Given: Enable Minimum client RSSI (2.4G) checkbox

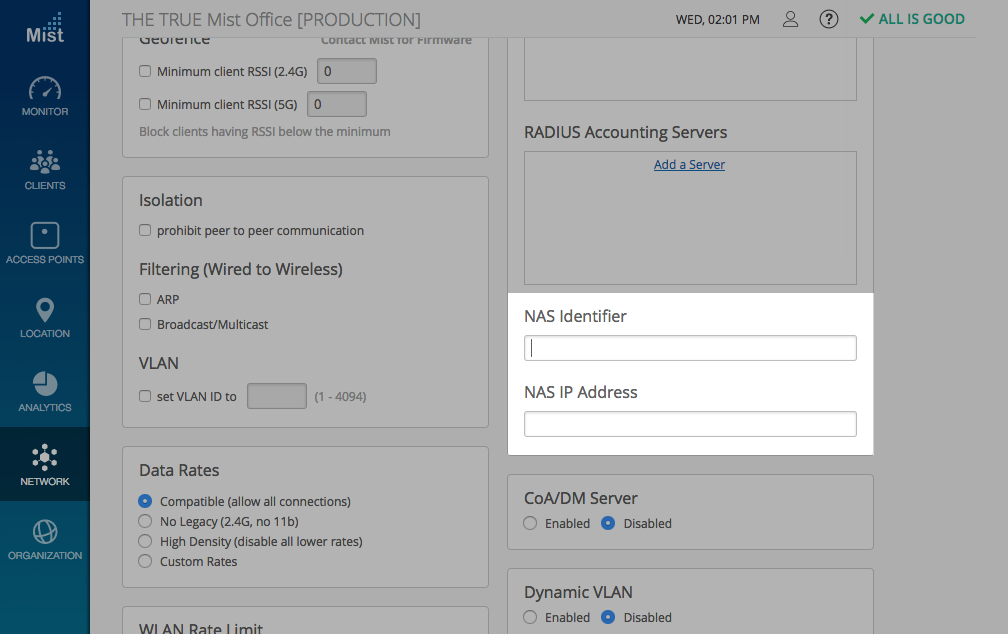Looking at the screenshot, I should 145,72.
